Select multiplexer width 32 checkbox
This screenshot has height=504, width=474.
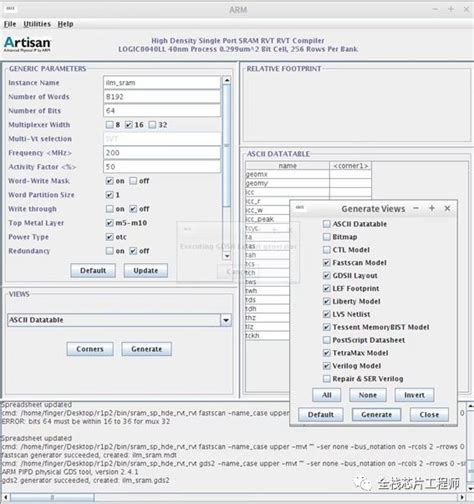point(152,125)
